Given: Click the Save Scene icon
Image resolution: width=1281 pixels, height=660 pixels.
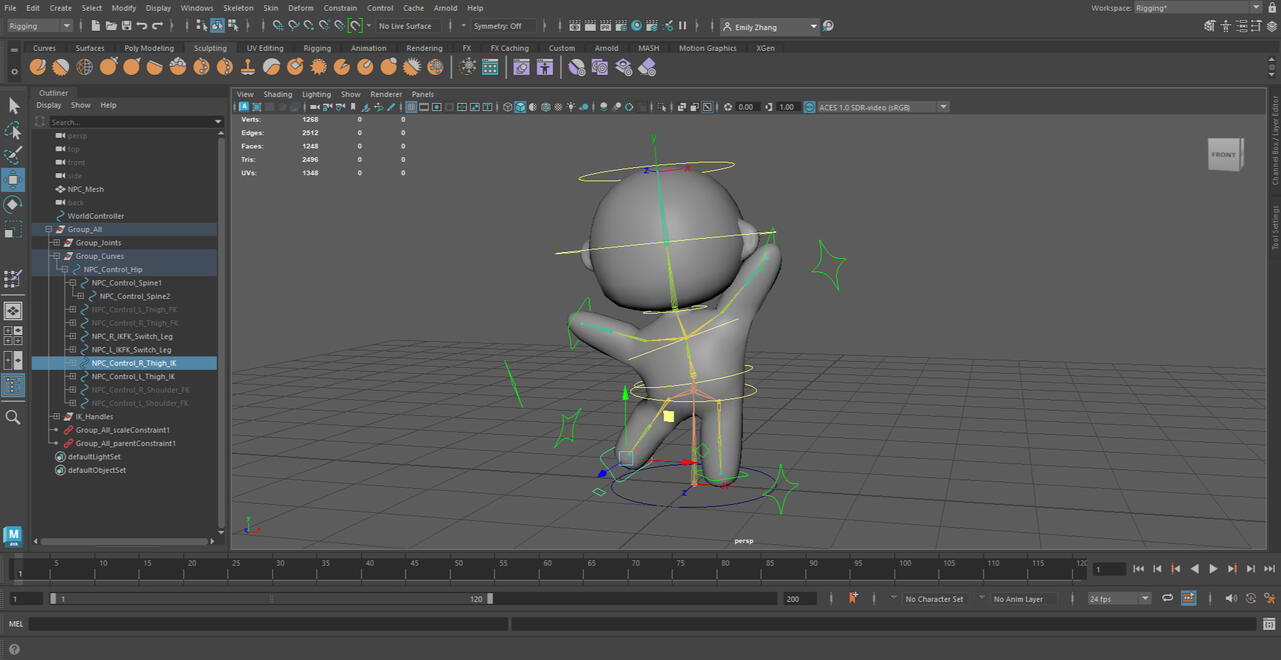Looking at the screenshot, I should click(125, 26).
